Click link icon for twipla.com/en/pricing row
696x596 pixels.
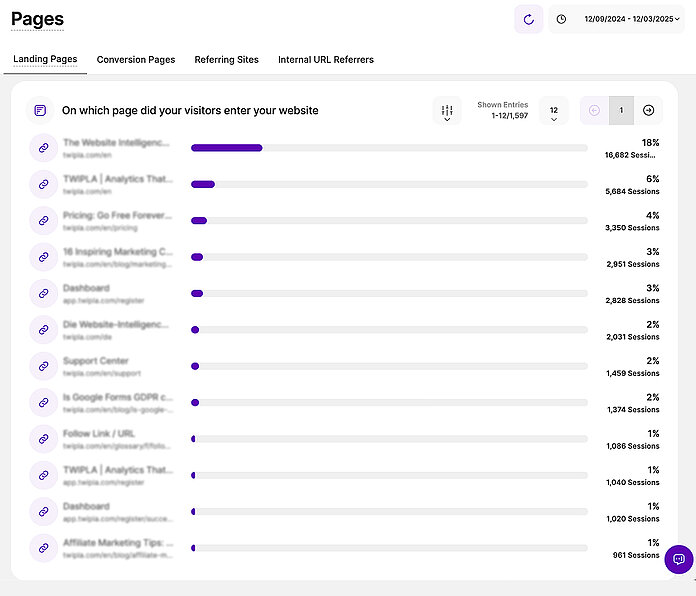[43, 220]
